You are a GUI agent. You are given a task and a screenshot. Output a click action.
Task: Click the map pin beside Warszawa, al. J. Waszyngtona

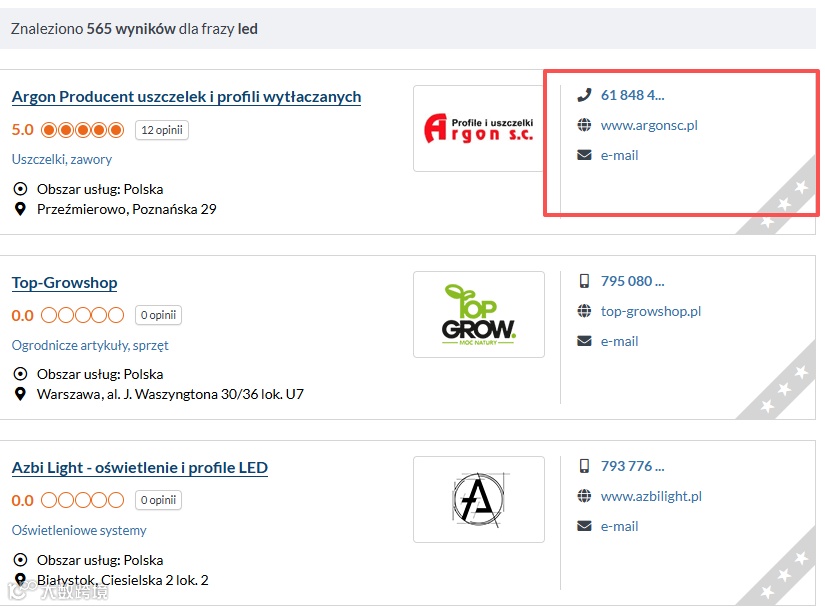20,394
